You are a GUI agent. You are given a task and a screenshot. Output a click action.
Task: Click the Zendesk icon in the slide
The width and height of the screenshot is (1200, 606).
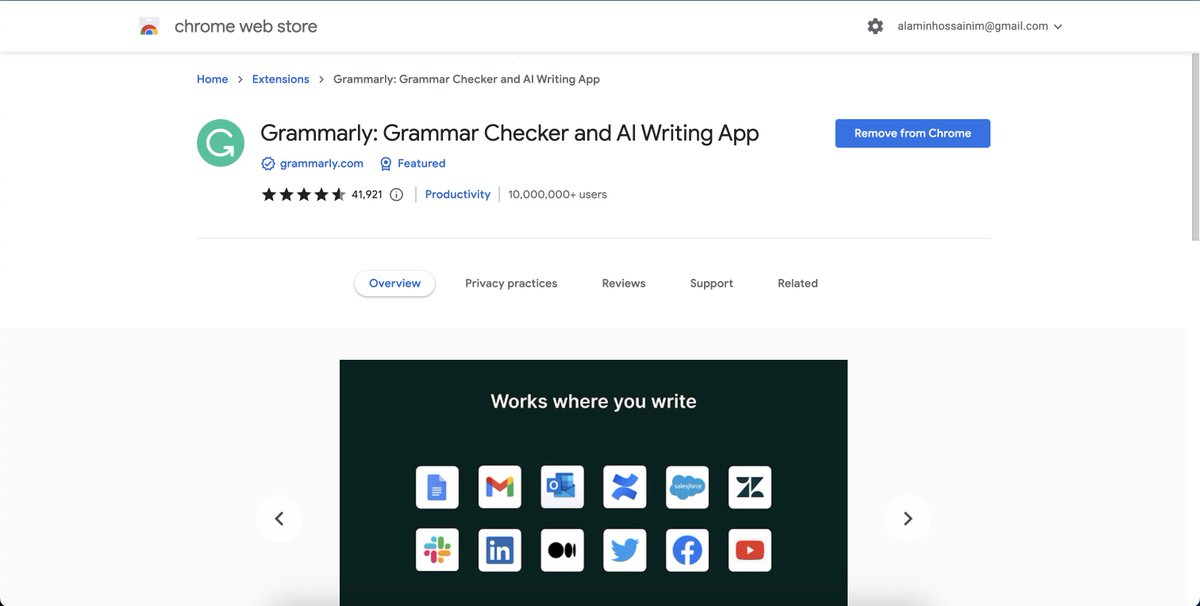coord(750,487)
